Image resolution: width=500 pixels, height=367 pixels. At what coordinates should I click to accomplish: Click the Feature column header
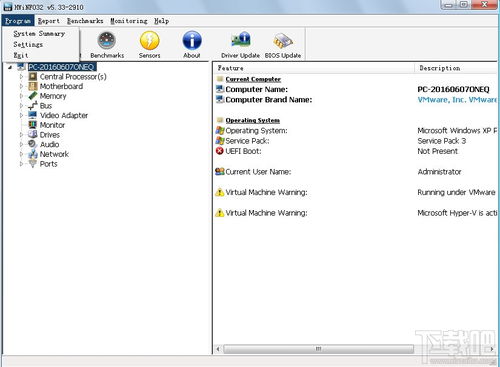pos(314,68)
